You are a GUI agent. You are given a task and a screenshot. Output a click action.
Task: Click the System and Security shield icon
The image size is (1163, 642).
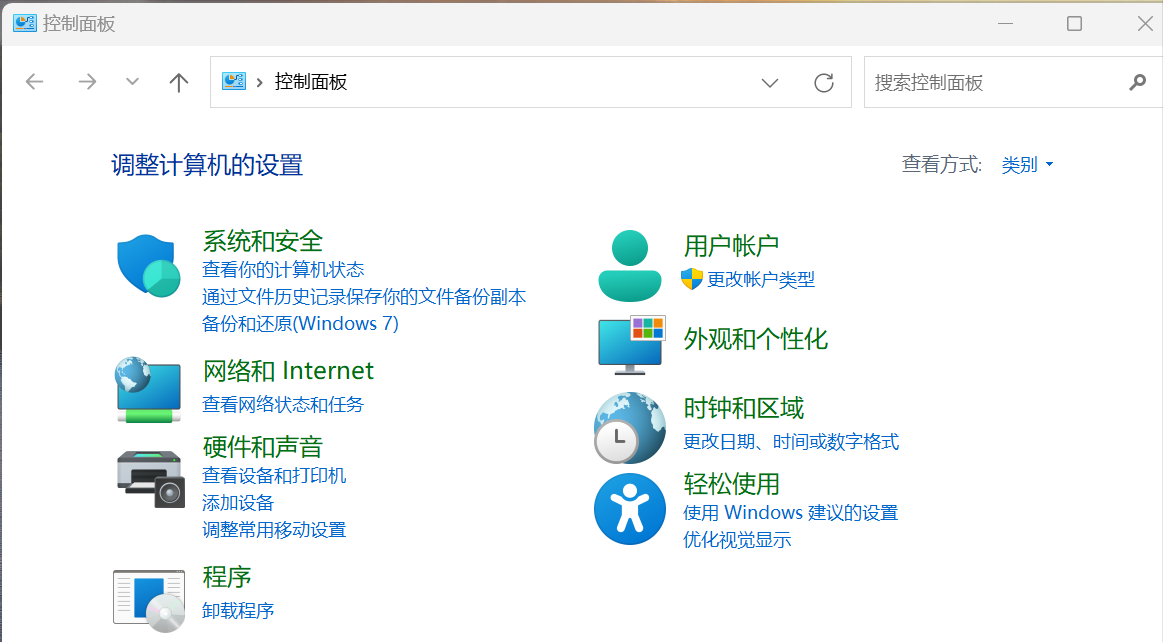click(148, 266)
